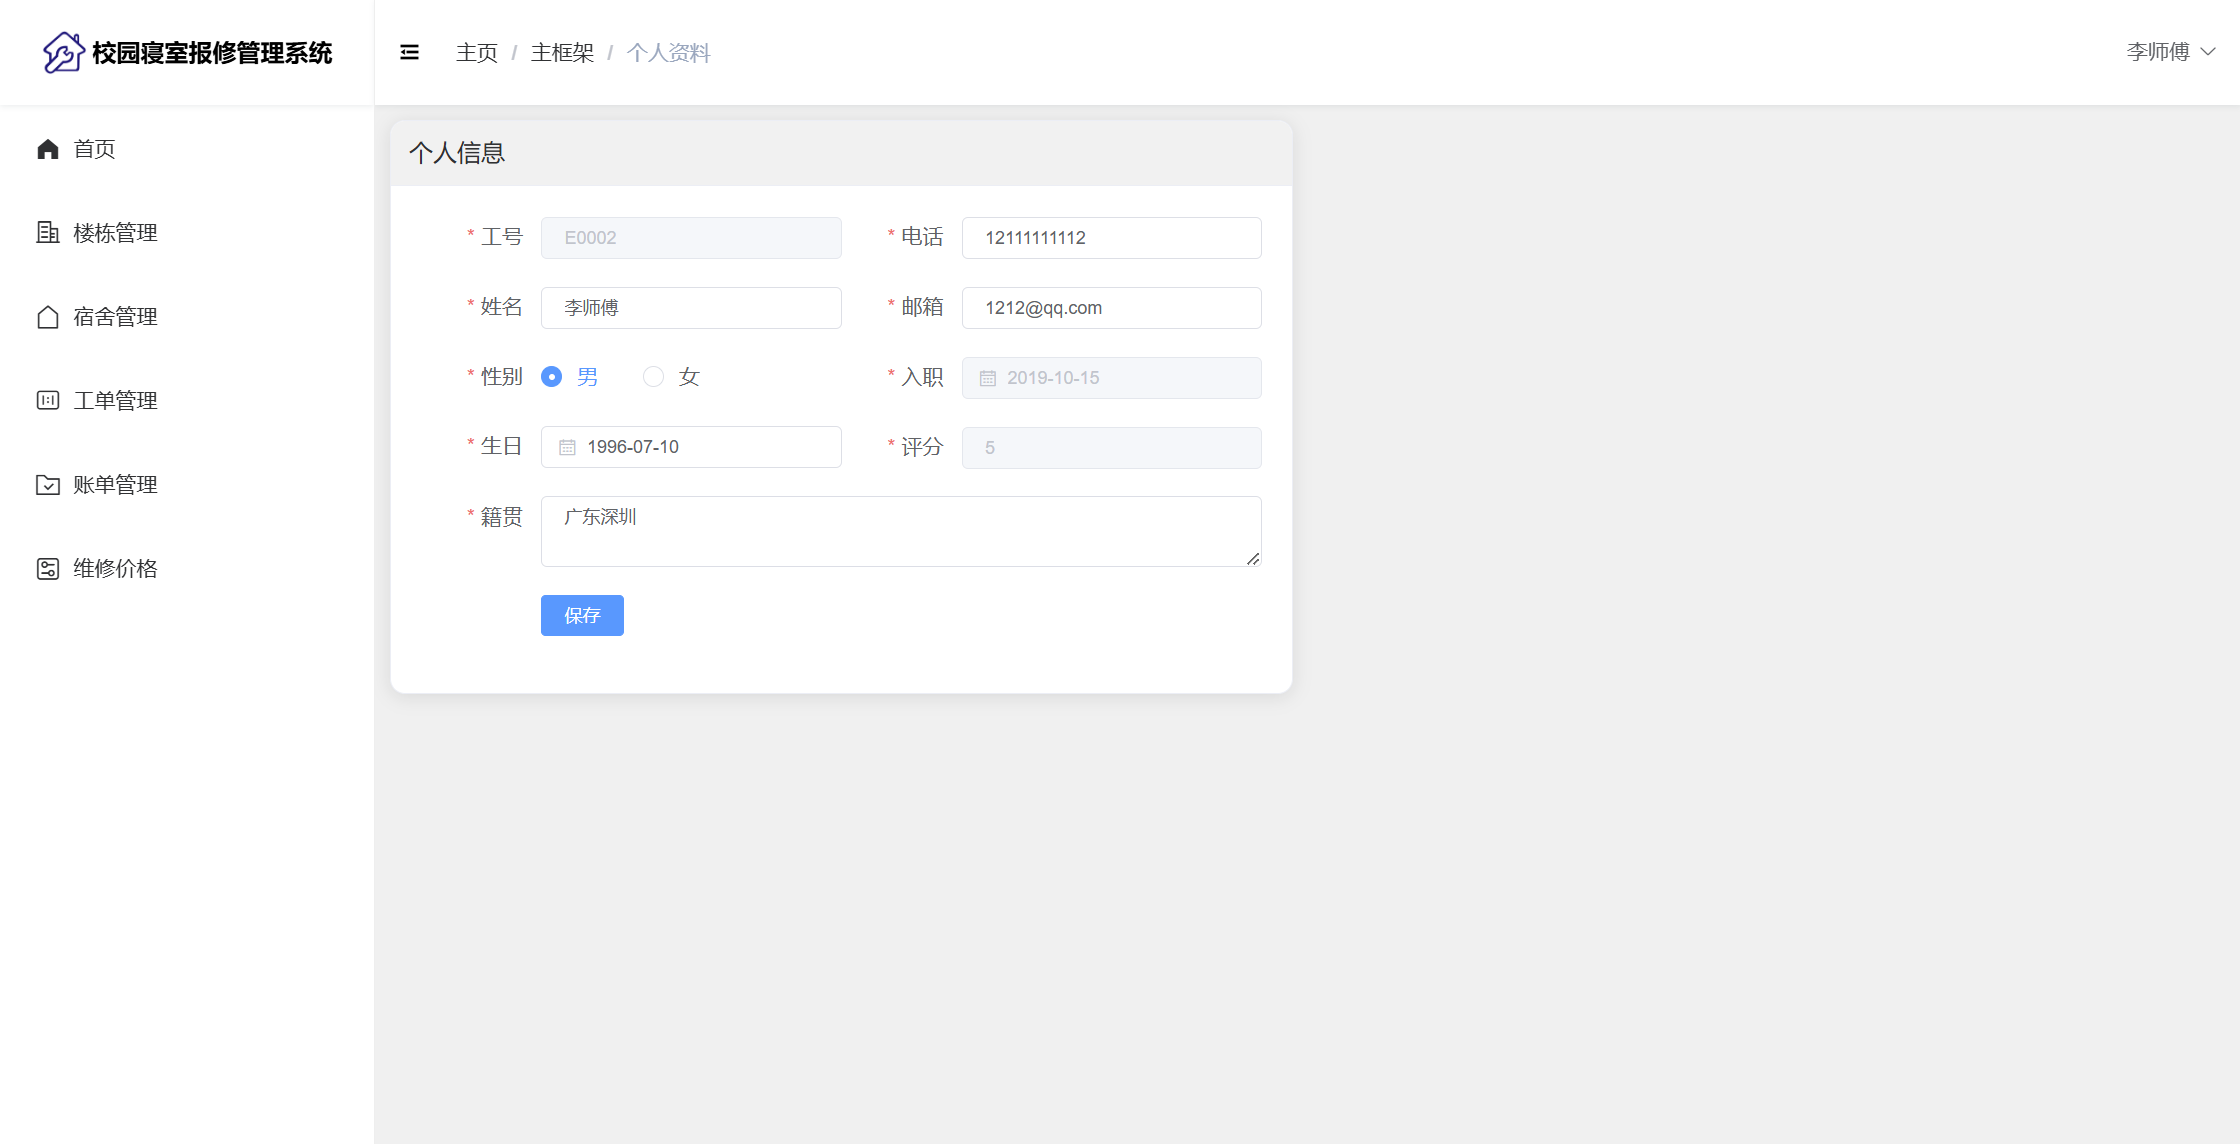Go to 主页 in breadcrumb

point(476,53)
